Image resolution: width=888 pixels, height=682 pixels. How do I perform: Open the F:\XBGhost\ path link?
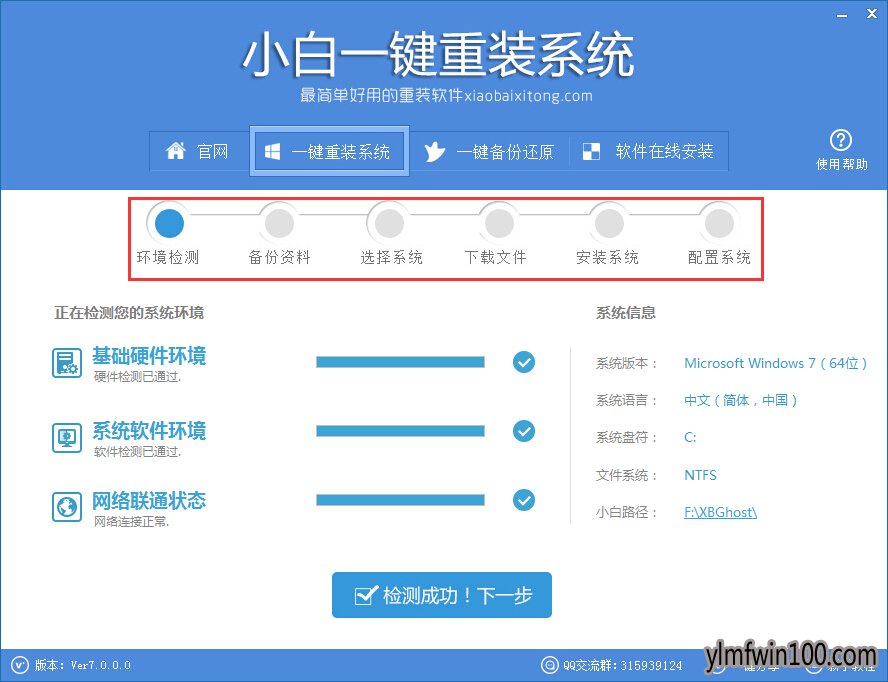pos(720,512)
